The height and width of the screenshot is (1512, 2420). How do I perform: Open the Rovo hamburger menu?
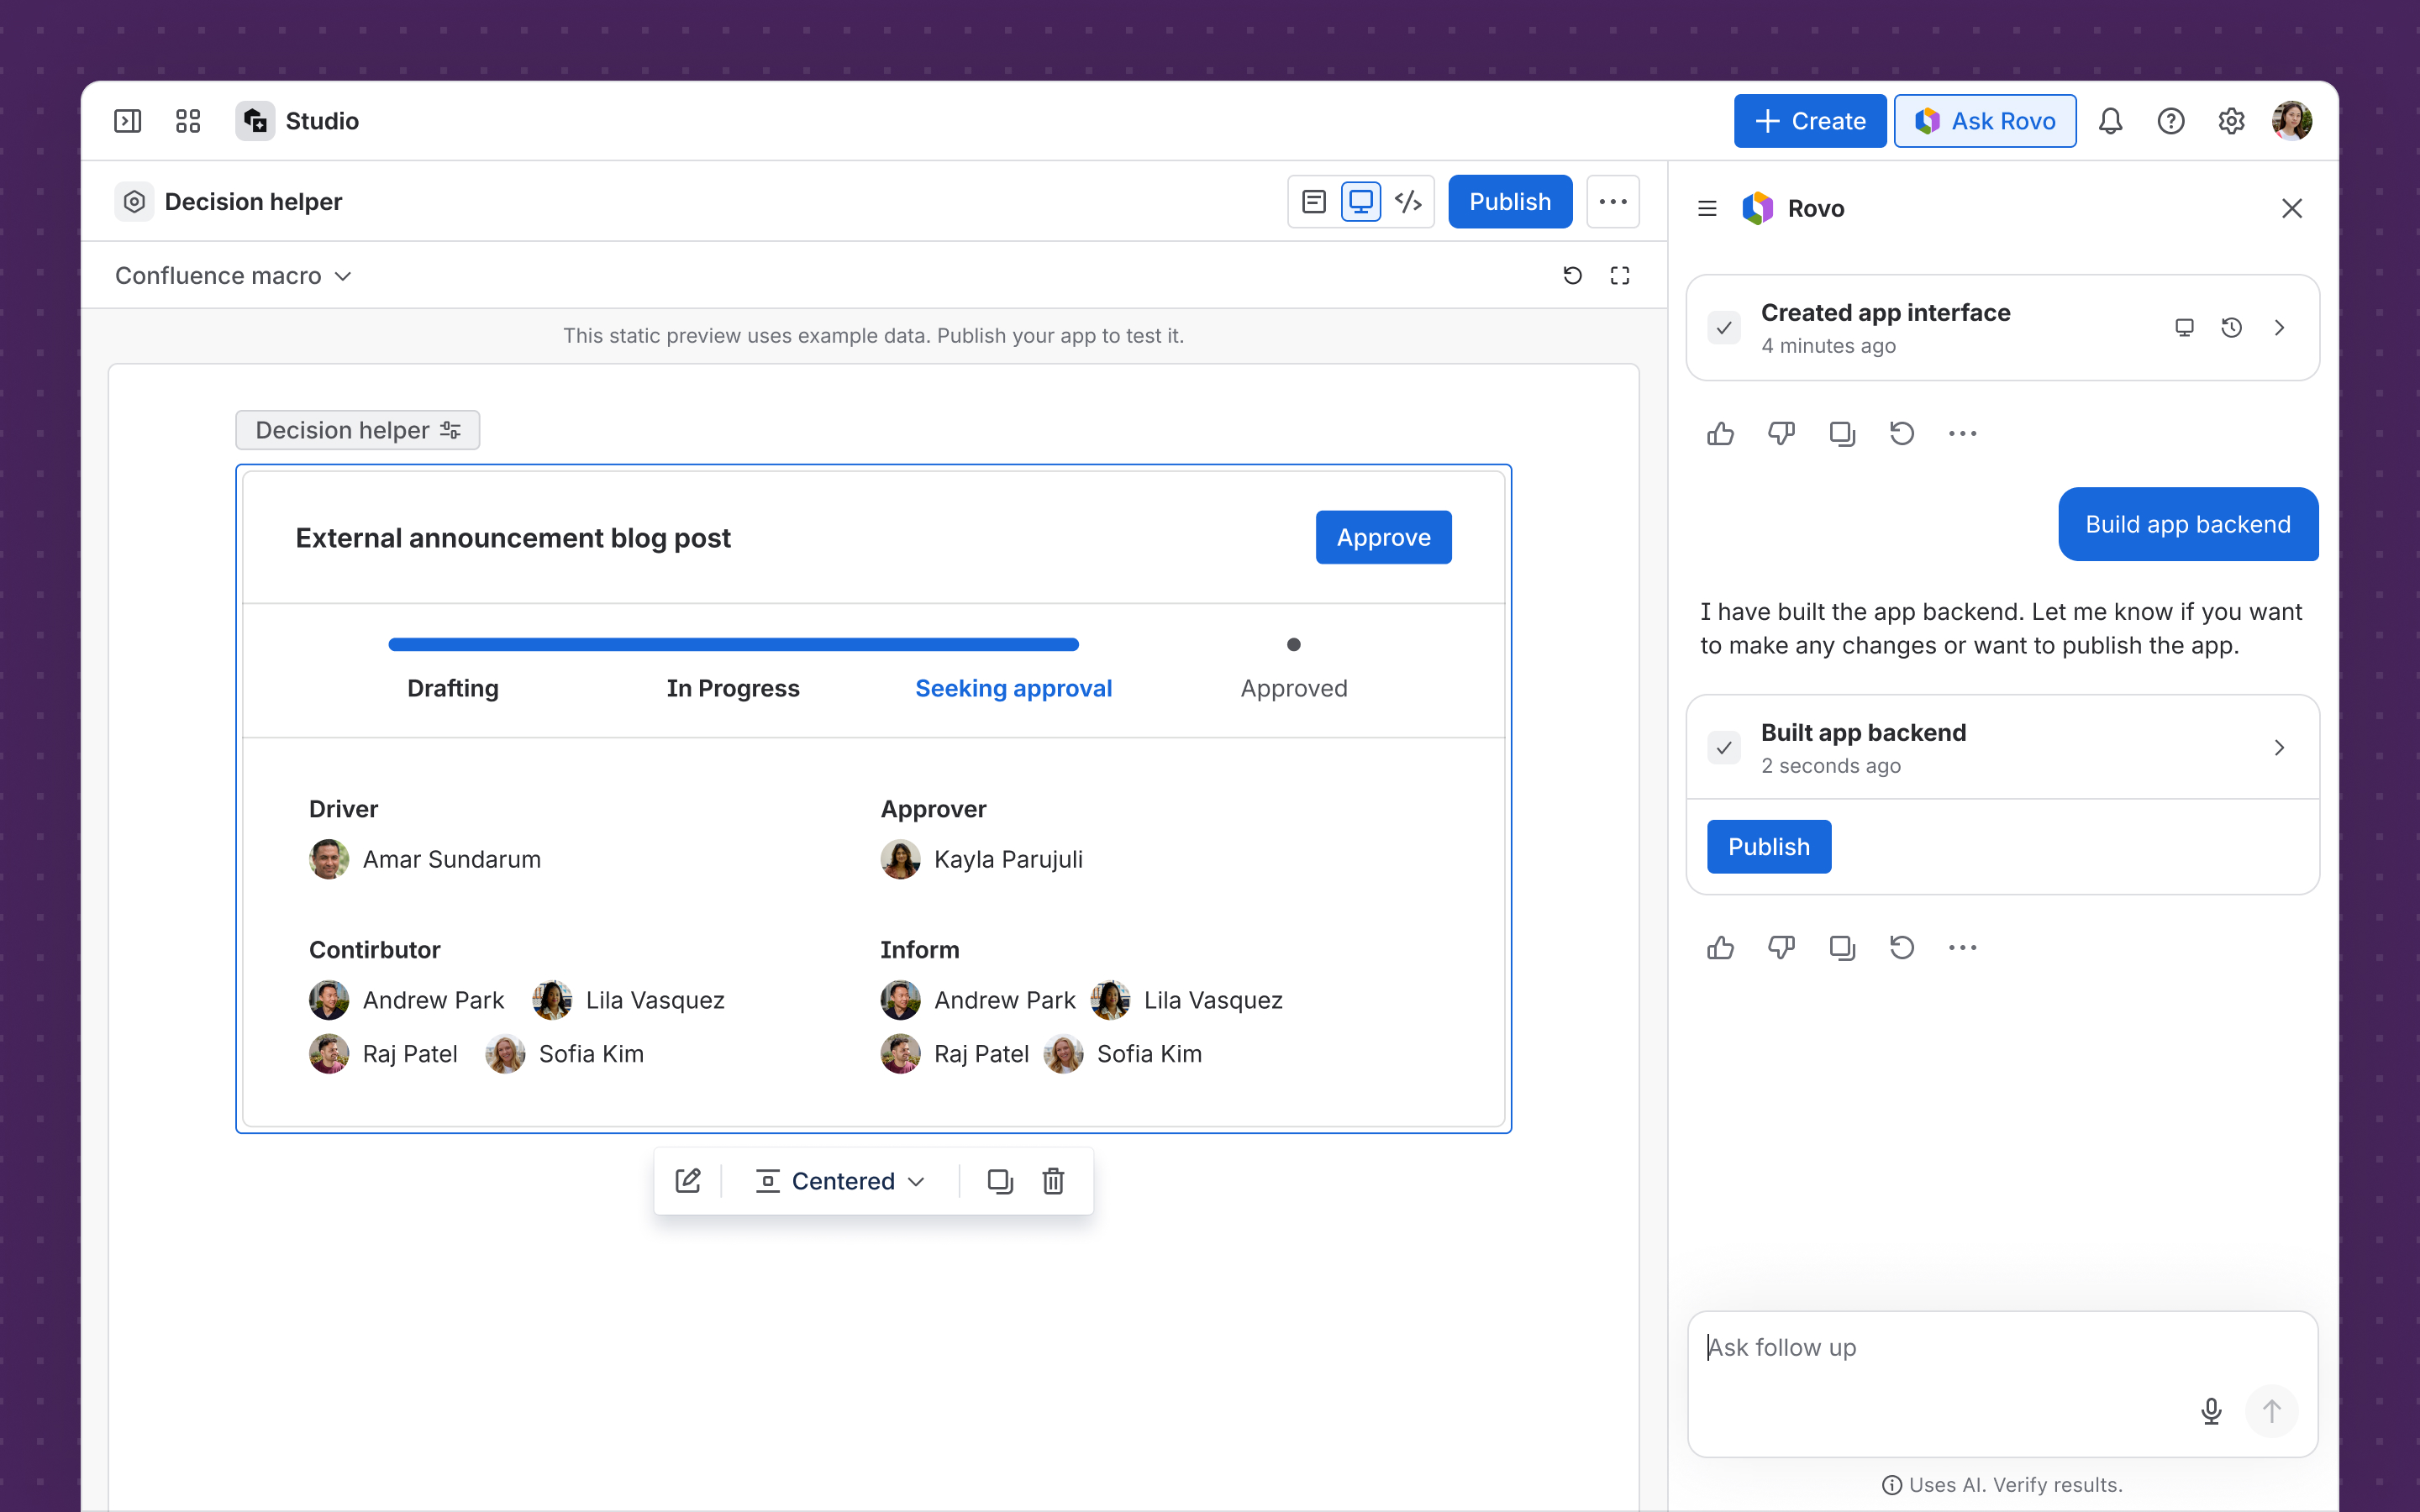click(x=1707, y=208)
